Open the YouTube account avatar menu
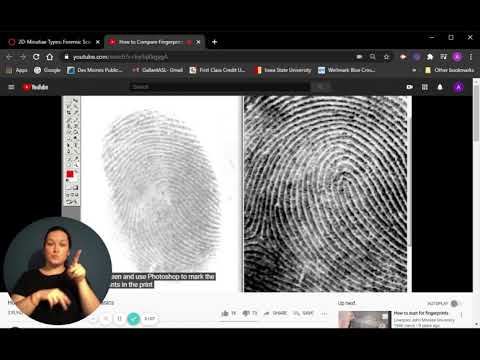This screenshot has height=360, width=480. coord(459,87)
